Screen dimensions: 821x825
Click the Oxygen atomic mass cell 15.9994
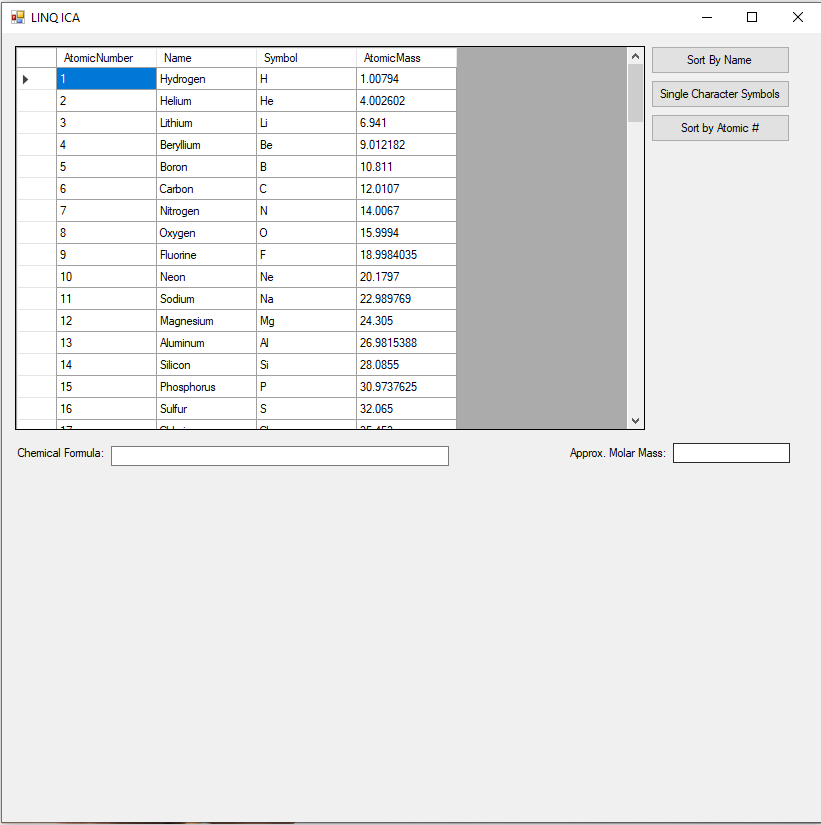tap(406, 233)
